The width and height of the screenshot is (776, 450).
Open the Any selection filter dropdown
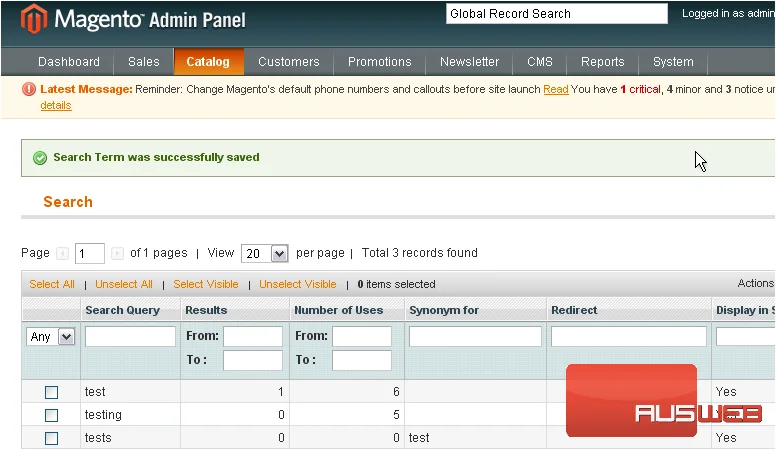pos(50,337)
